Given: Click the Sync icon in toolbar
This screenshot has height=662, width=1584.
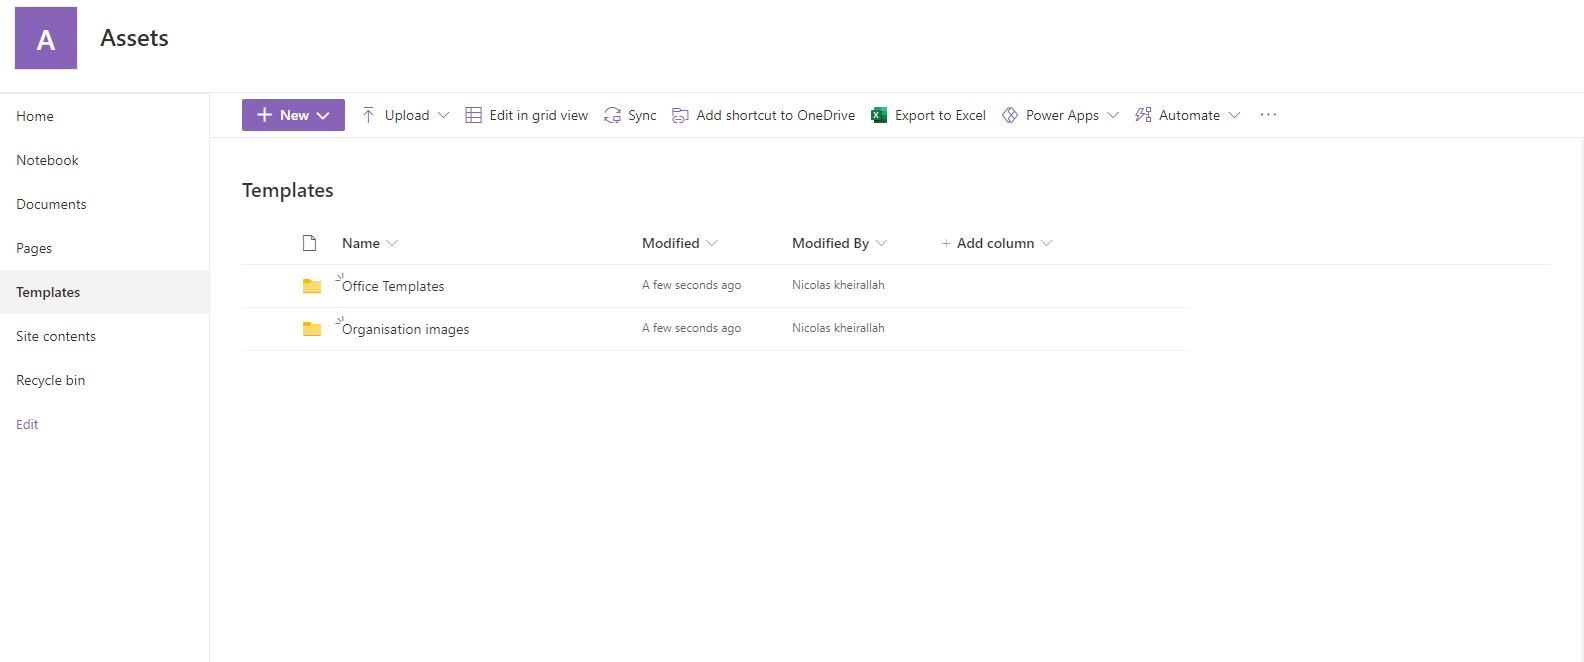Looking at the screenshot, I should [612, 115].
